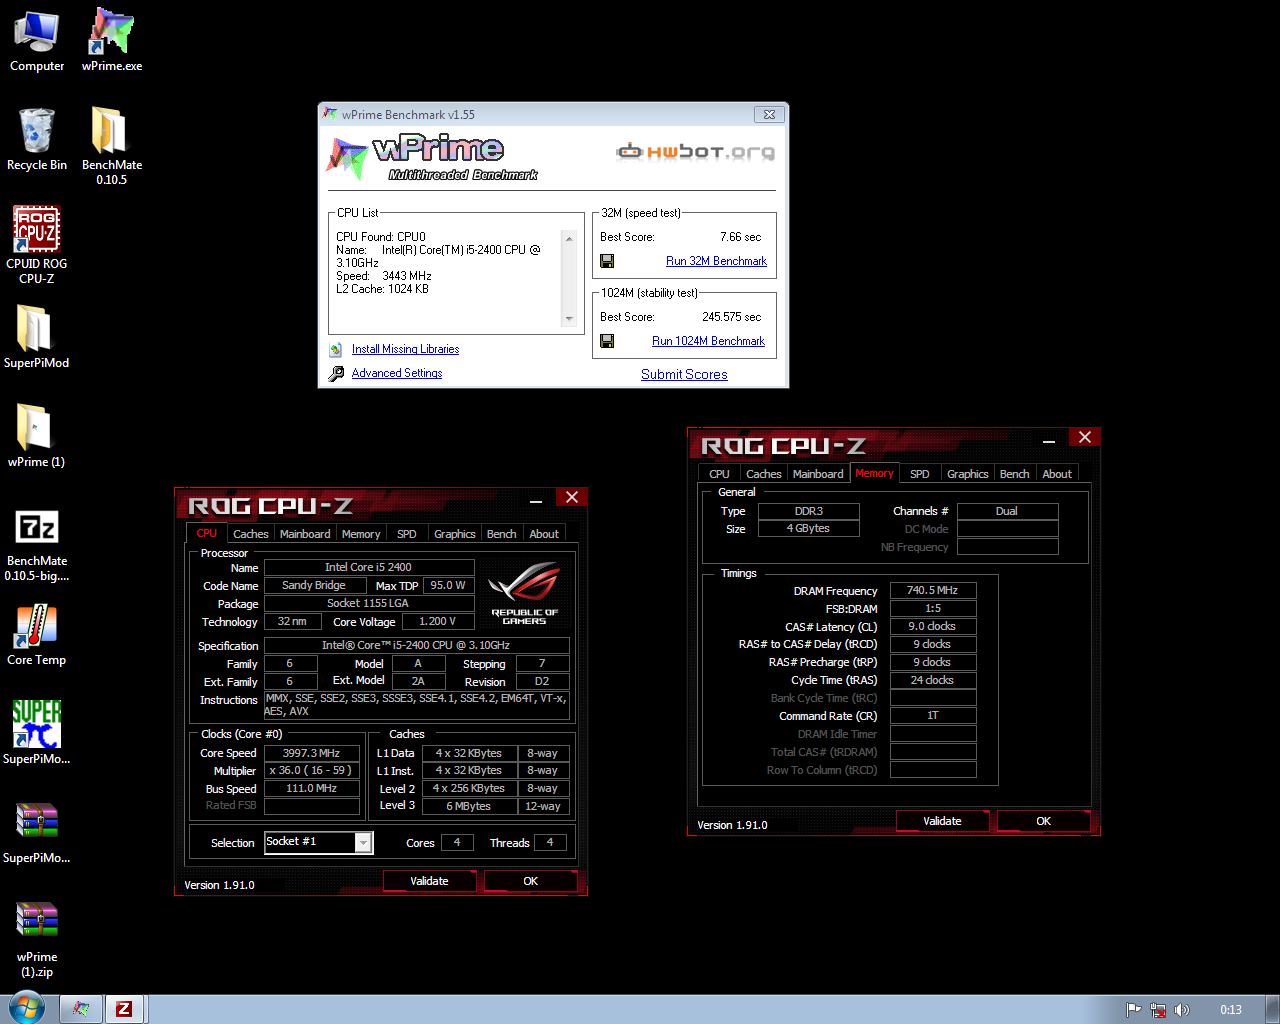Screen dimensions: 1280x1024
Task: Click the wPrime taskbar button
Action: [x=81, y=1009]
